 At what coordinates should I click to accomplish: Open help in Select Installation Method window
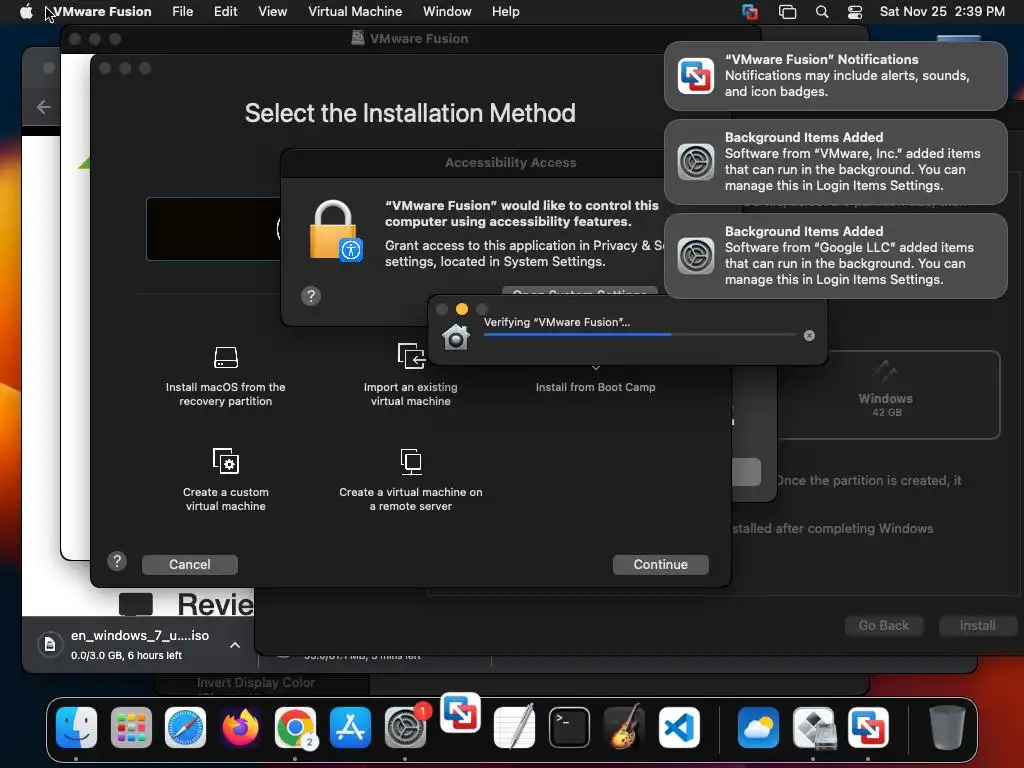click(117, 561)
